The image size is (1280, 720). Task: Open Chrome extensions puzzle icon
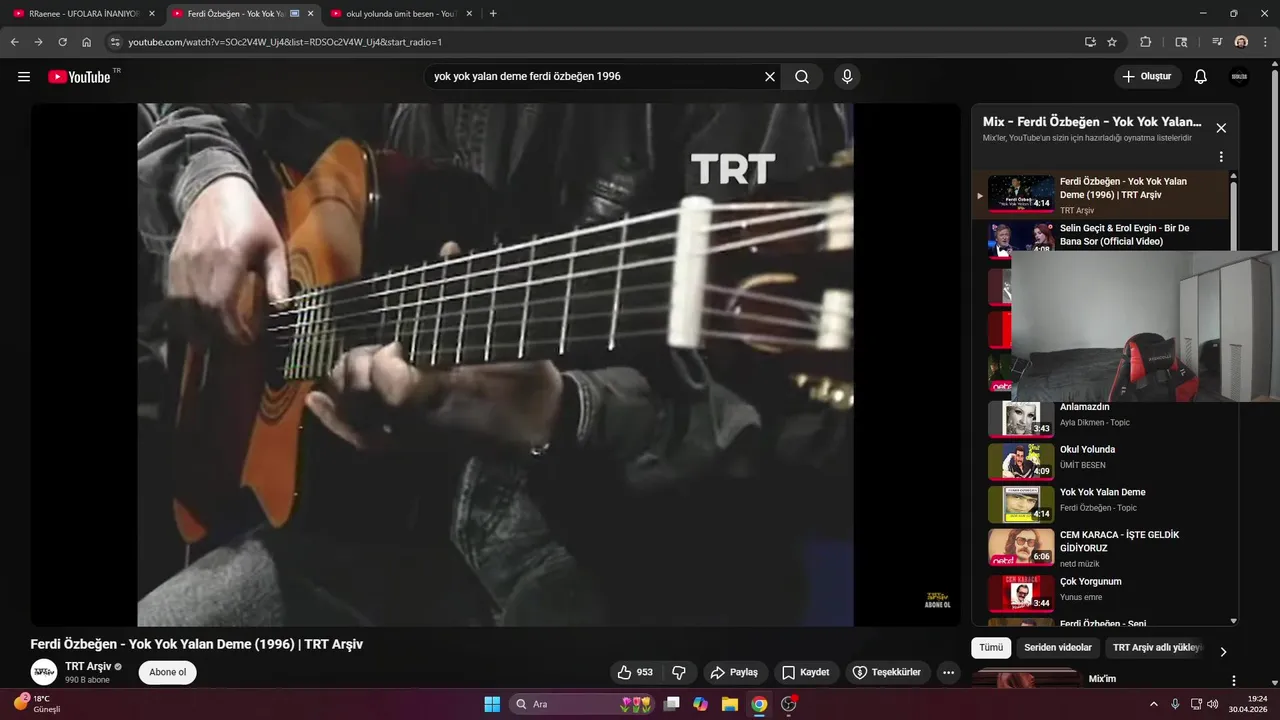(x=1146, y=42)
